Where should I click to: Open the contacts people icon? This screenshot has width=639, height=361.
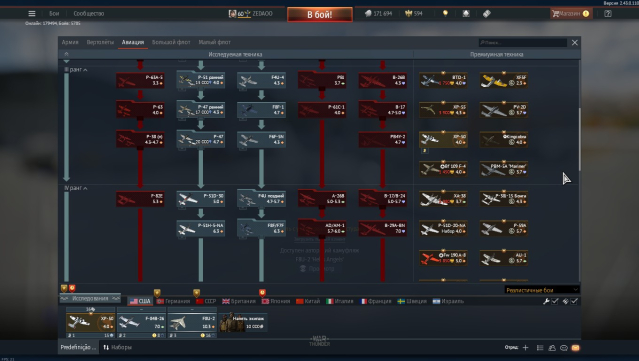(x=552, y=348)
